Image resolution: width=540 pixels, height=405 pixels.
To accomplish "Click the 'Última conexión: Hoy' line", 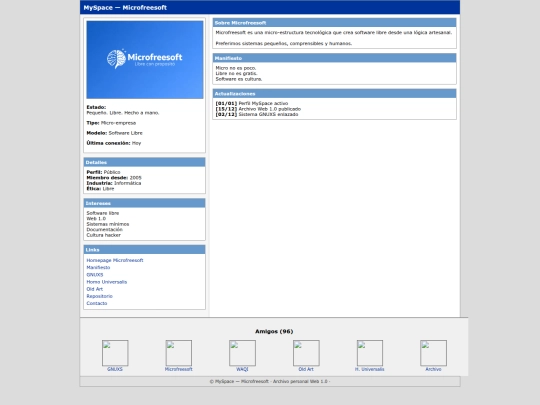I will [x=114, y=143].
